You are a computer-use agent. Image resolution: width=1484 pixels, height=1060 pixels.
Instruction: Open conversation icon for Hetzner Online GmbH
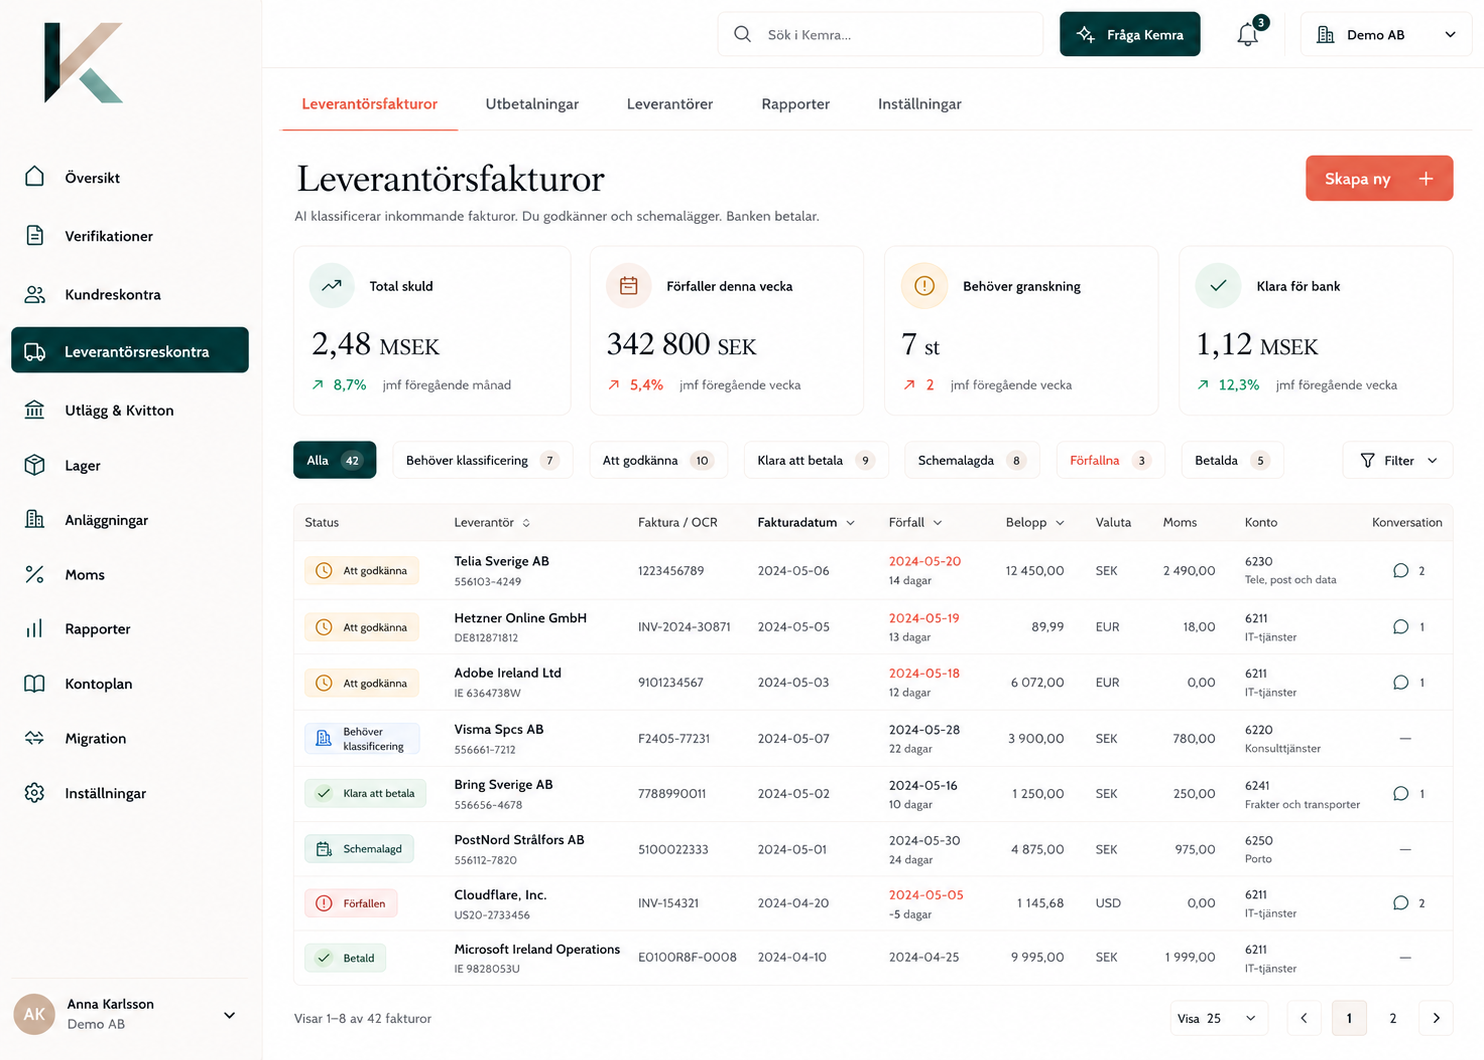coord(1400,627)
